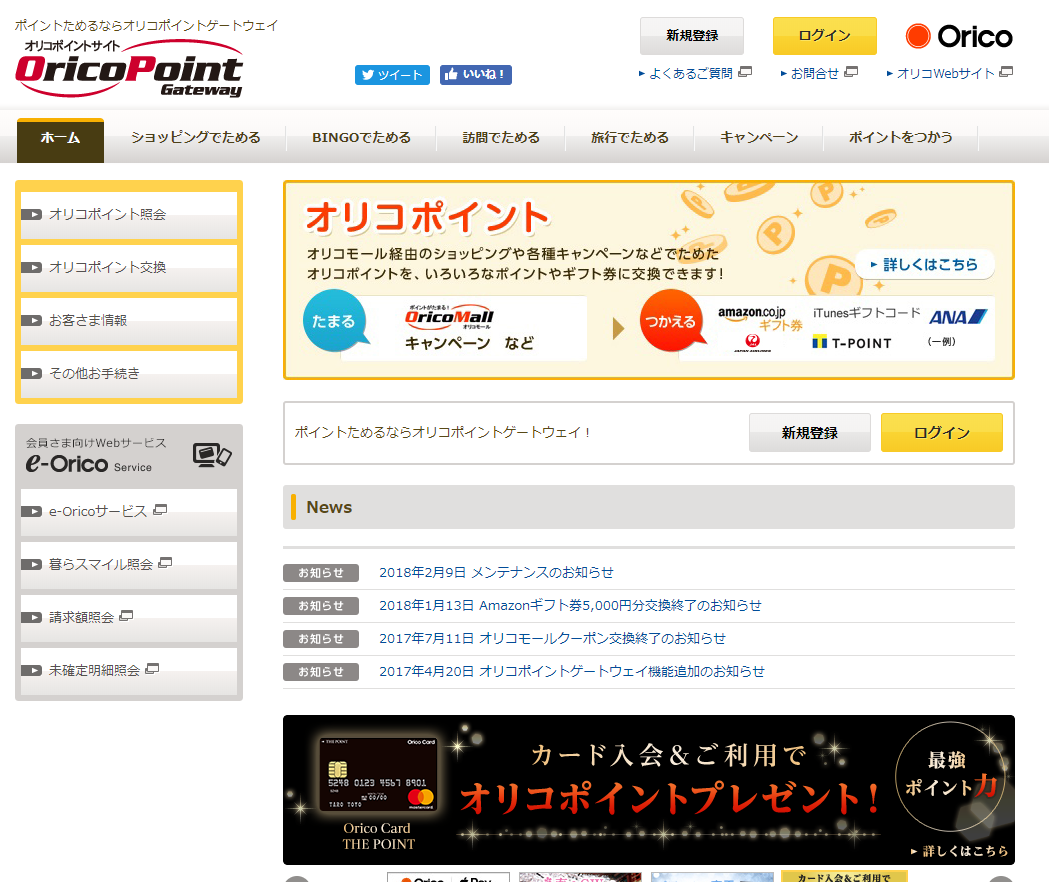Click the 詳しくはこちら button in banner
The image size is (1049, 882).
(x=924, y=265)
